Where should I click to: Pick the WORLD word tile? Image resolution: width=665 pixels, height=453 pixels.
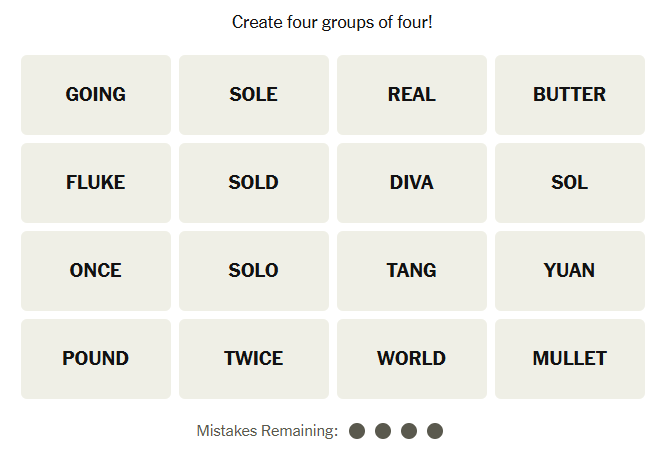412,359
